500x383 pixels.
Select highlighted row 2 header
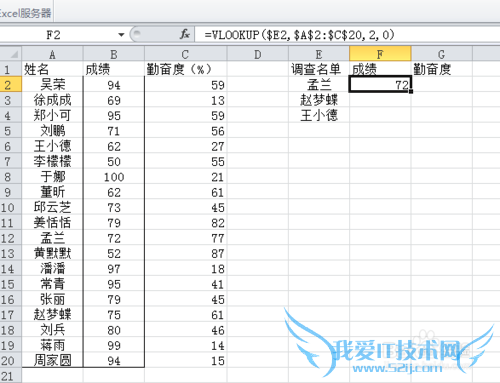click(x=11, y=84)
